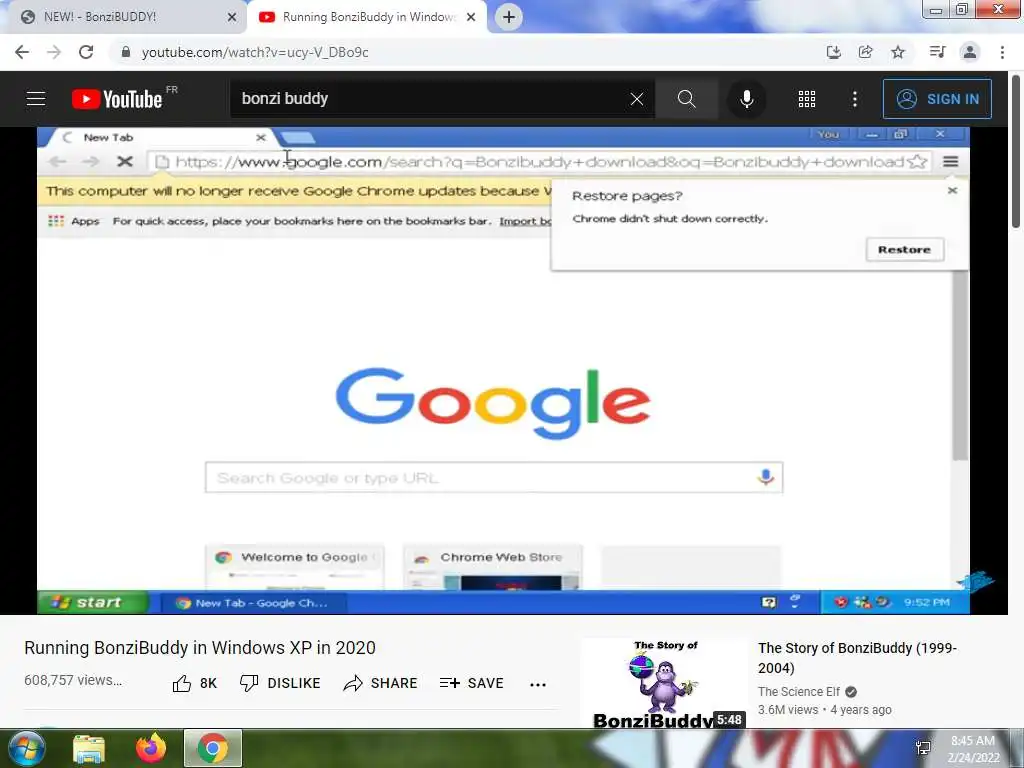The image size is (1024, 768).
Task: Open Chrome's three-dot menu
Action: (1002, 52)
